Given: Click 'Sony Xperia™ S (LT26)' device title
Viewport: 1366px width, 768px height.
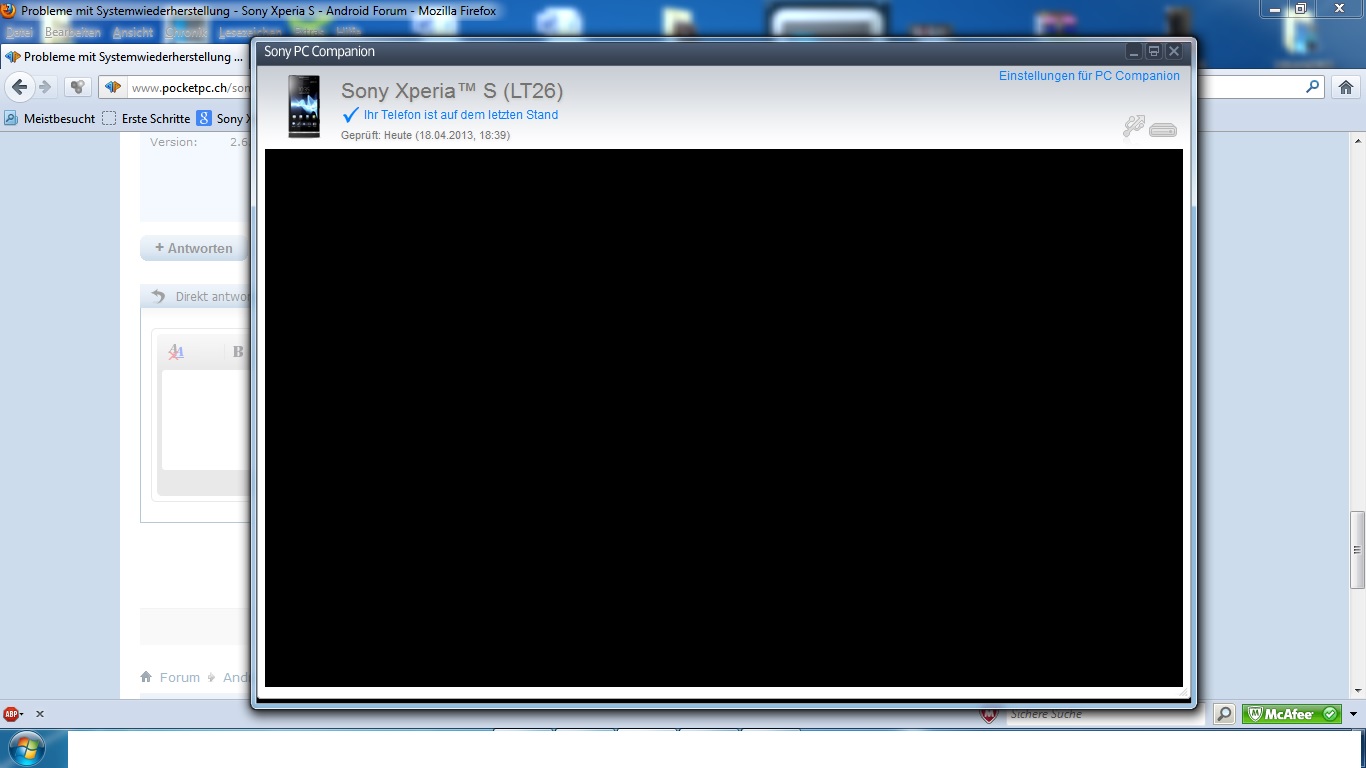Looking at the screenshot, I should click(452, 91).
